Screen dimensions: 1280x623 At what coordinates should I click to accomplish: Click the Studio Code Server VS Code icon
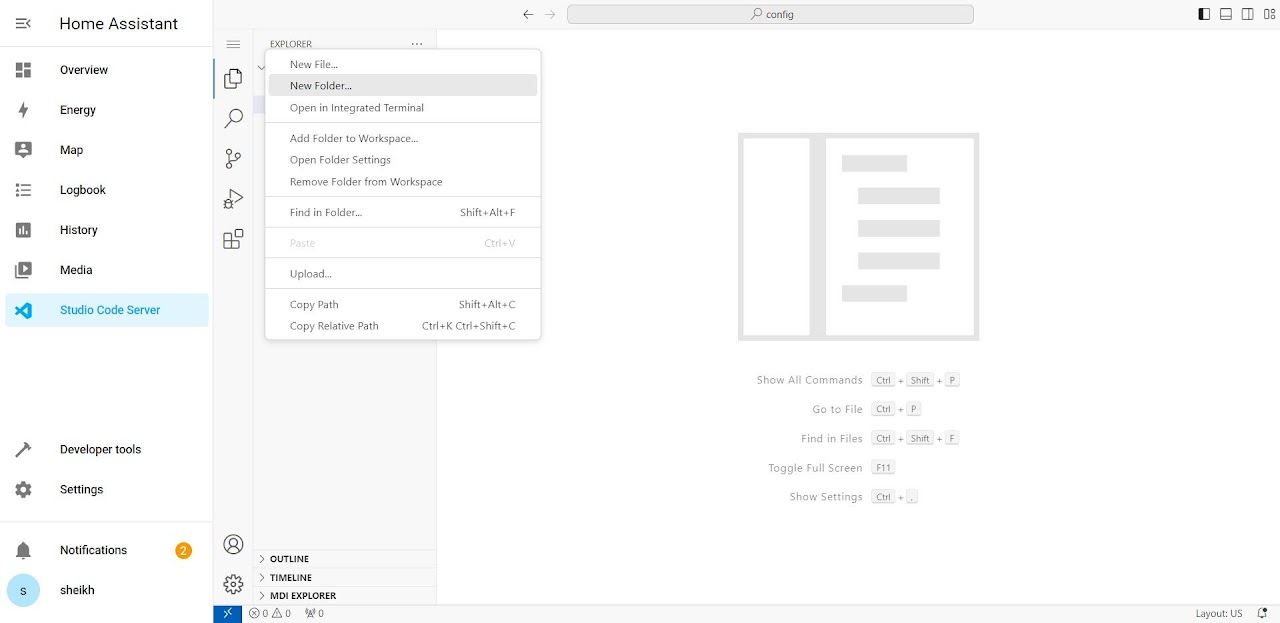click(x=23, y=310)
